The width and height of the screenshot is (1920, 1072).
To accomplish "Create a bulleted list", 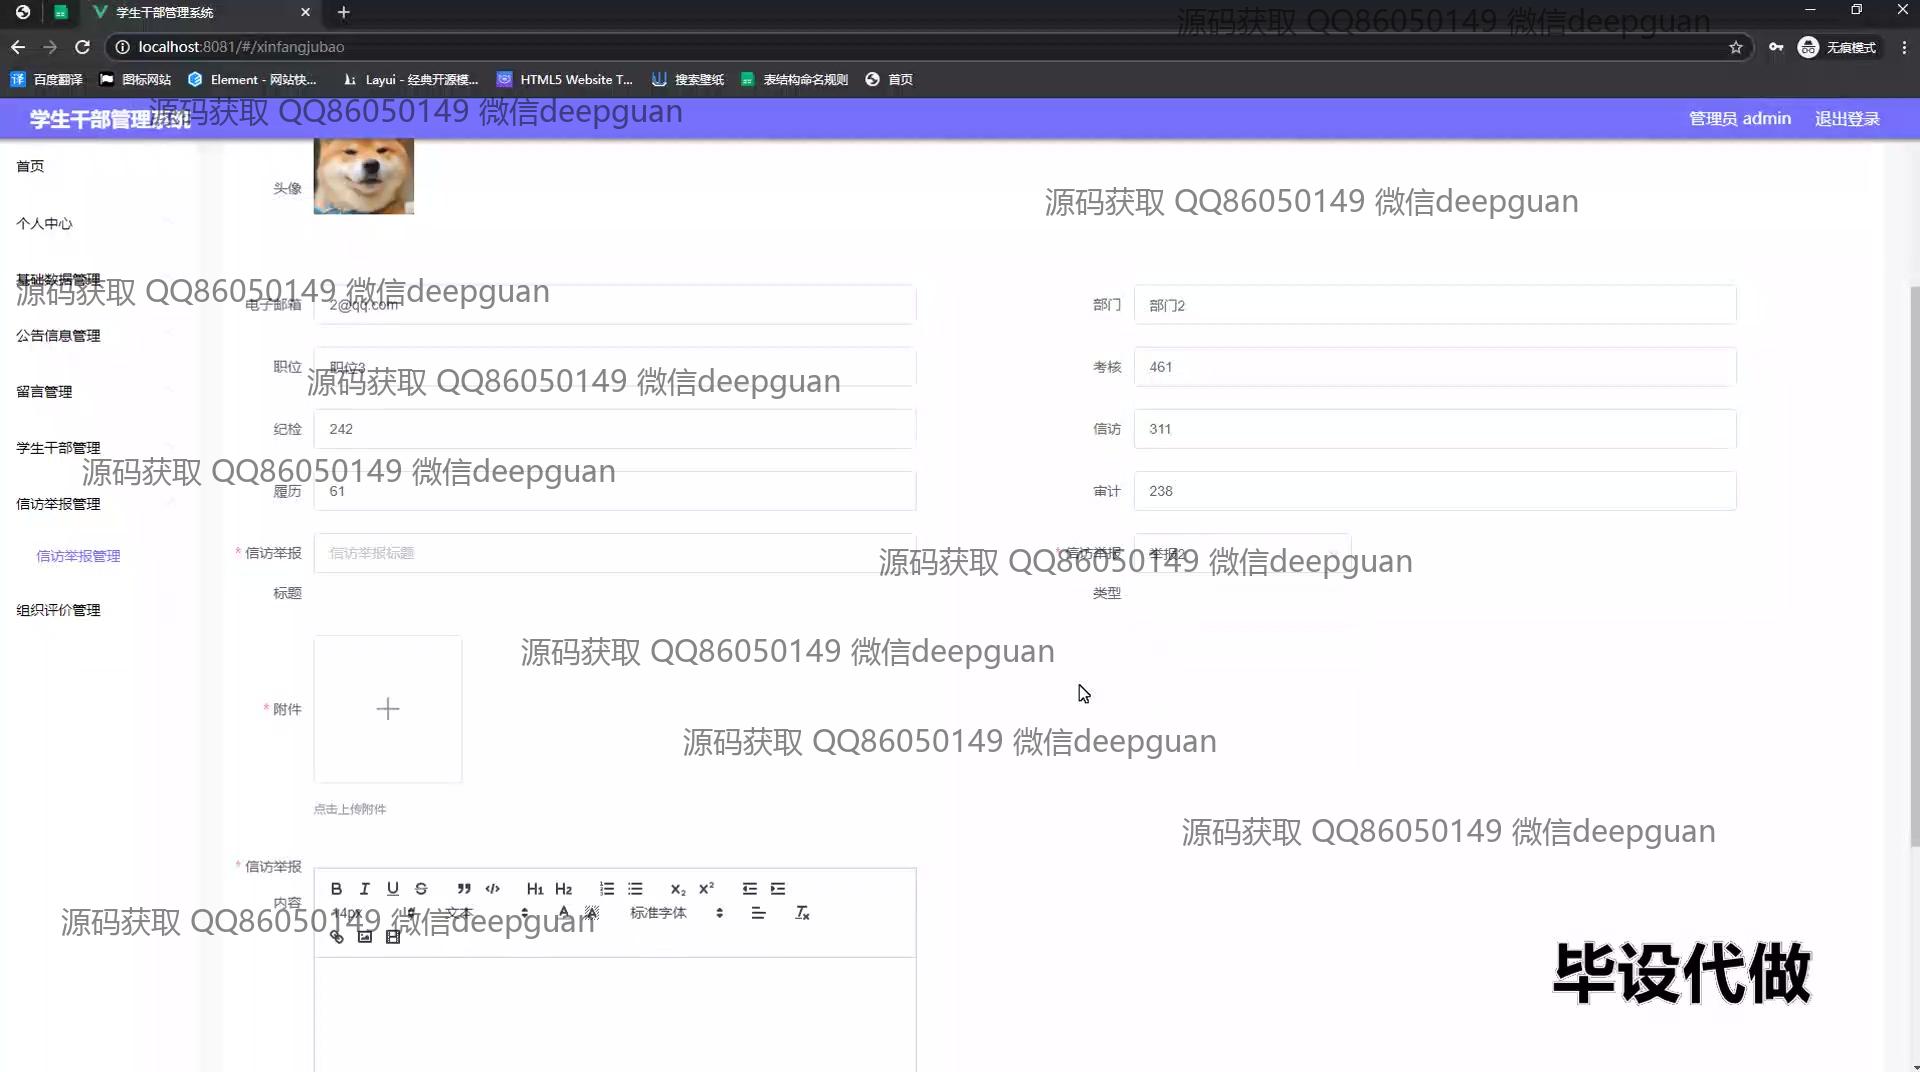I will click(x=635, y=888).
